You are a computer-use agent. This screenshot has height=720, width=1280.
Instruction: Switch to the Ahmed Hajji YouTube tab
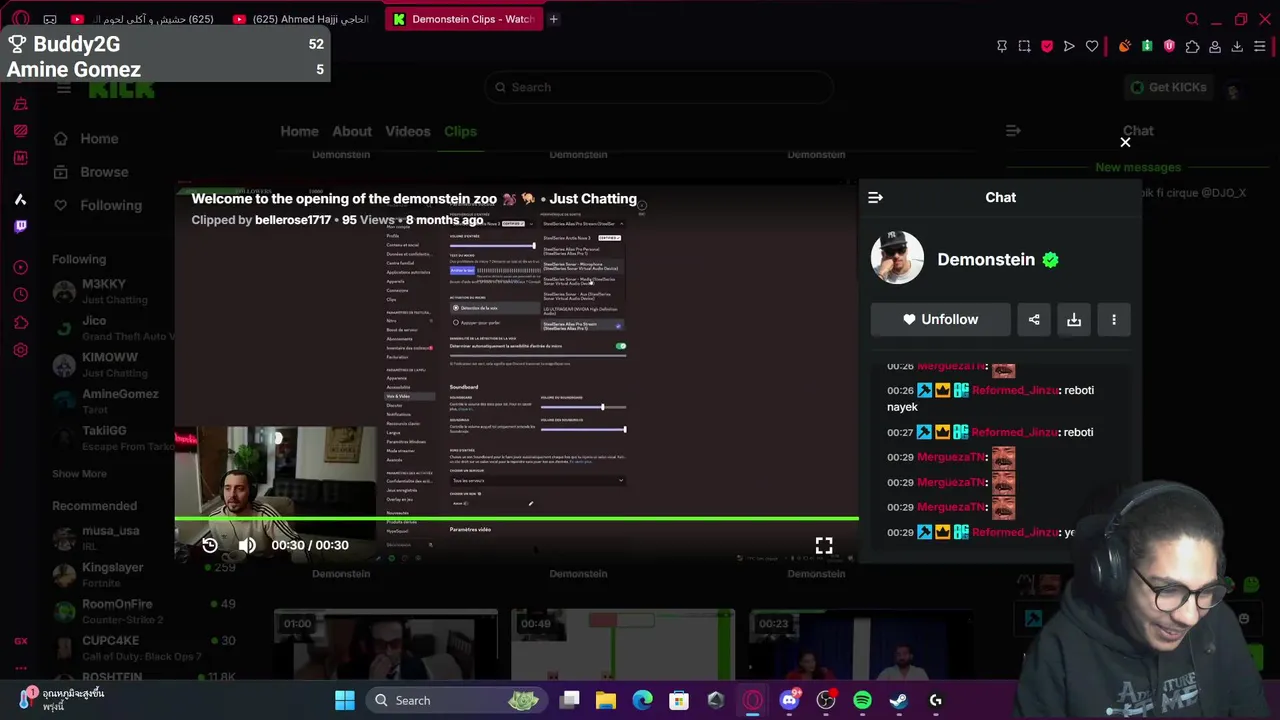click(x=302, y=19)
